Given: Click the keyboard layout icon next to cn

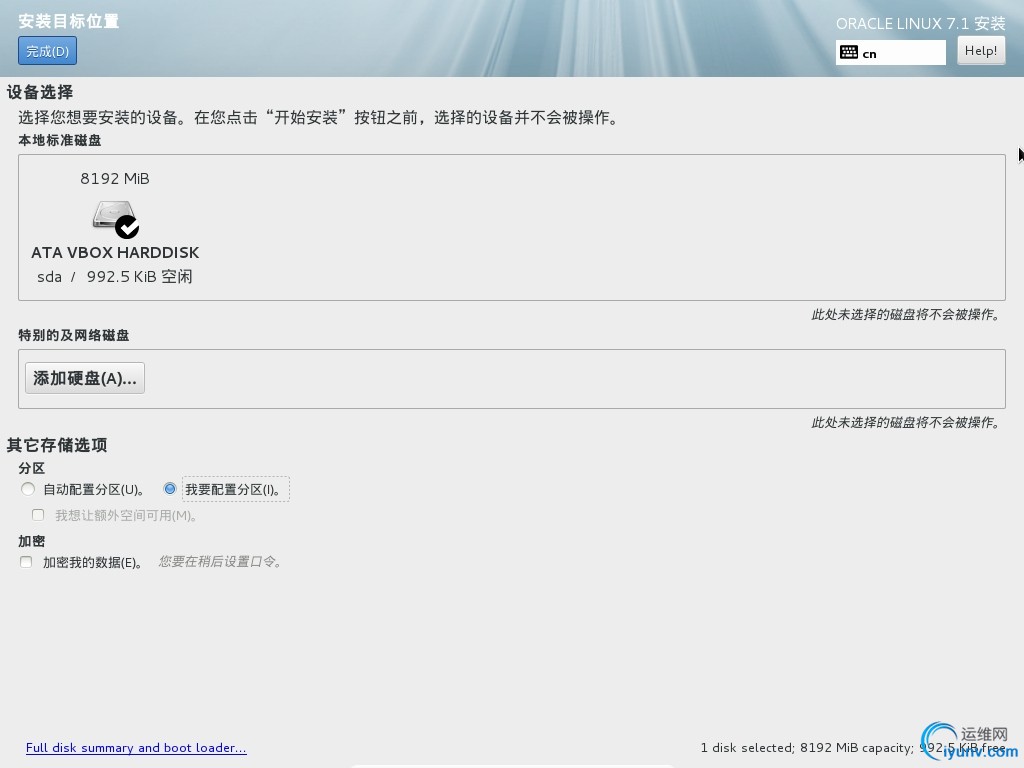Looking at the screenshot, I should click(x=848, y=53).
